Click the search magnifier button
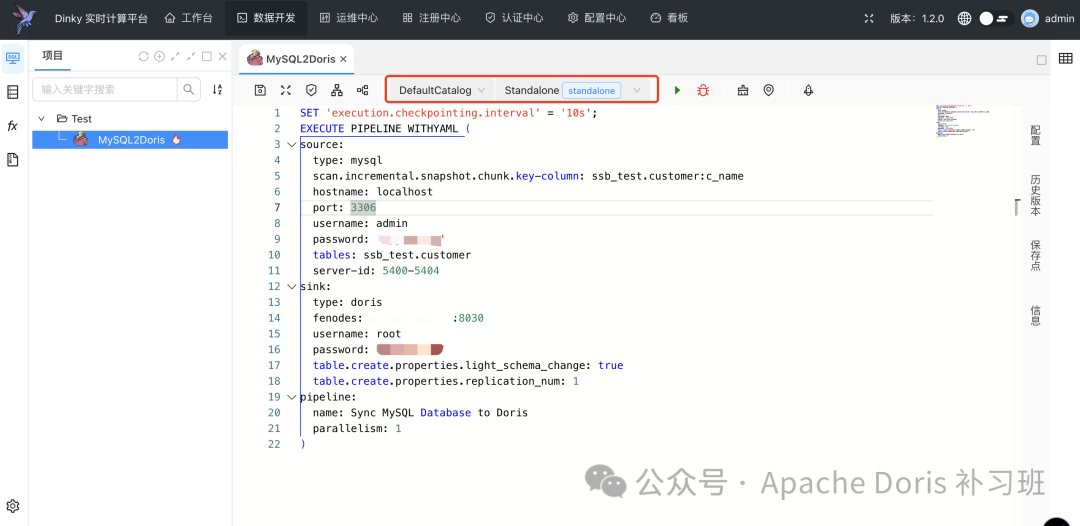This screenshot has width=1080, height=526. pyautogui.click(x=189, y=89)
